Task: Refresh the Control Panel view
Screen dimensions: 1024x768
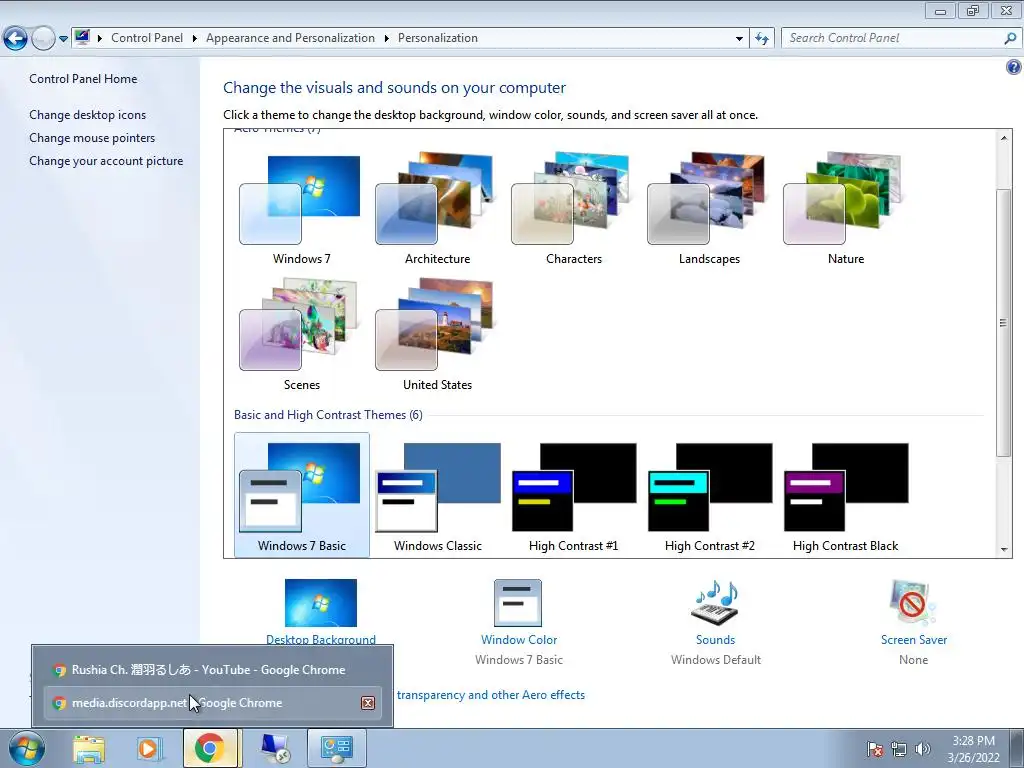Action: [x=761, y=39]
